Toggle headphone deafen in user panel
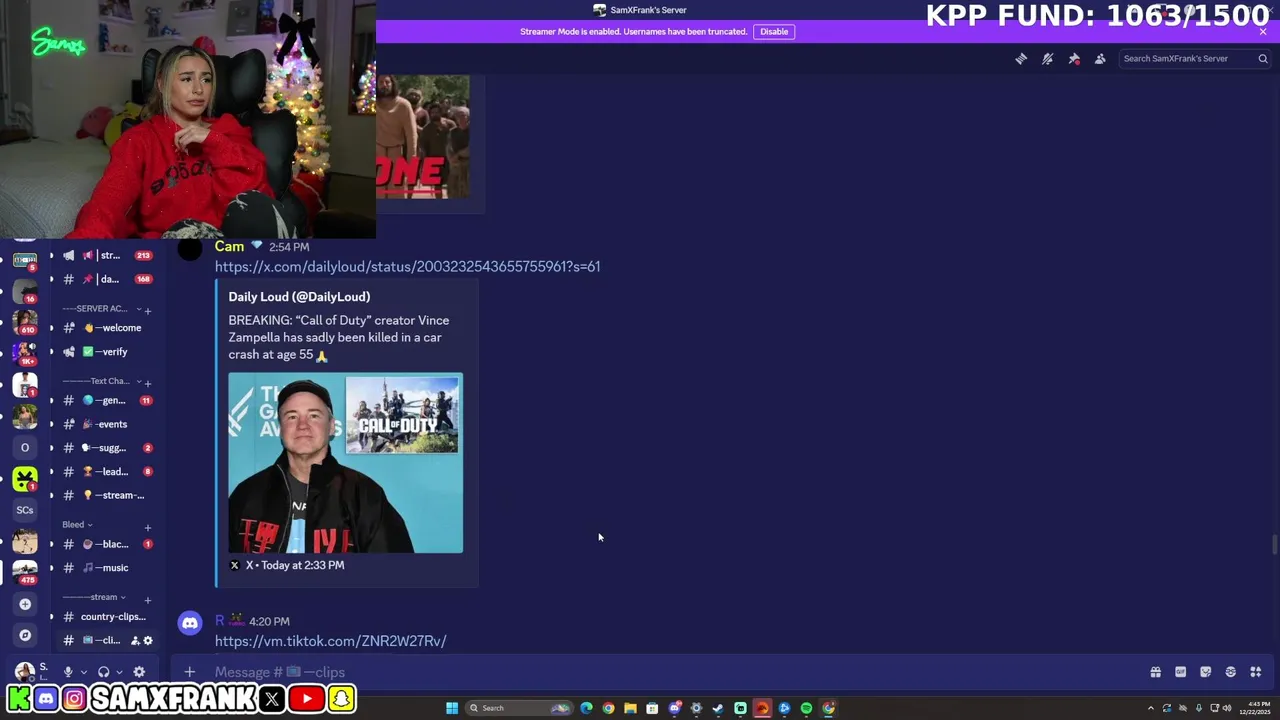The width and height of the screenshot is (1280, 720). [103, 672]
